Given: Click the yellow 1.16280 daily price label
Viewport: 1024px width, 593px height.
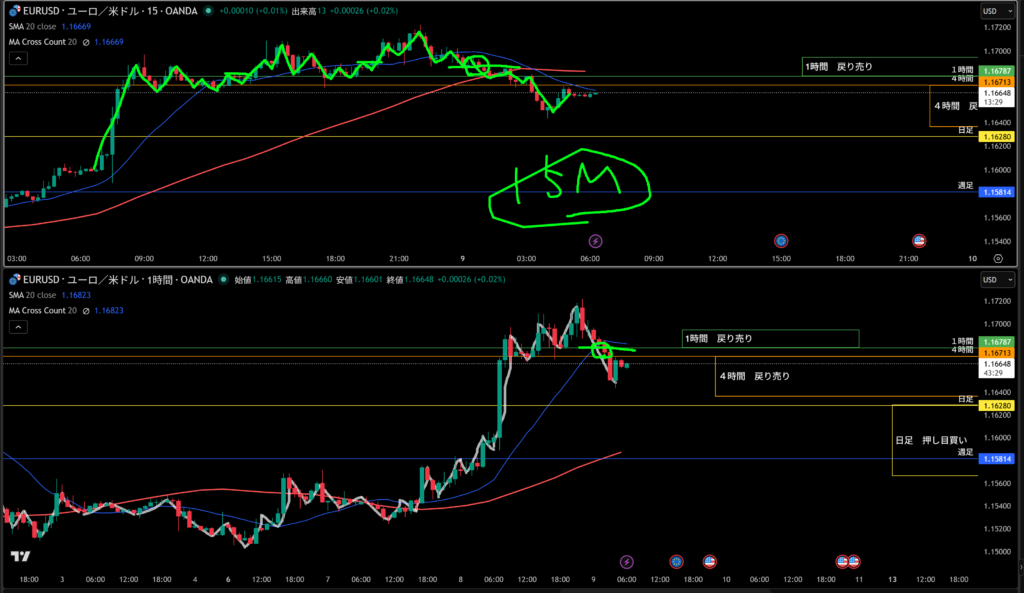Looking at the screenshot, I should click(997, 137).
